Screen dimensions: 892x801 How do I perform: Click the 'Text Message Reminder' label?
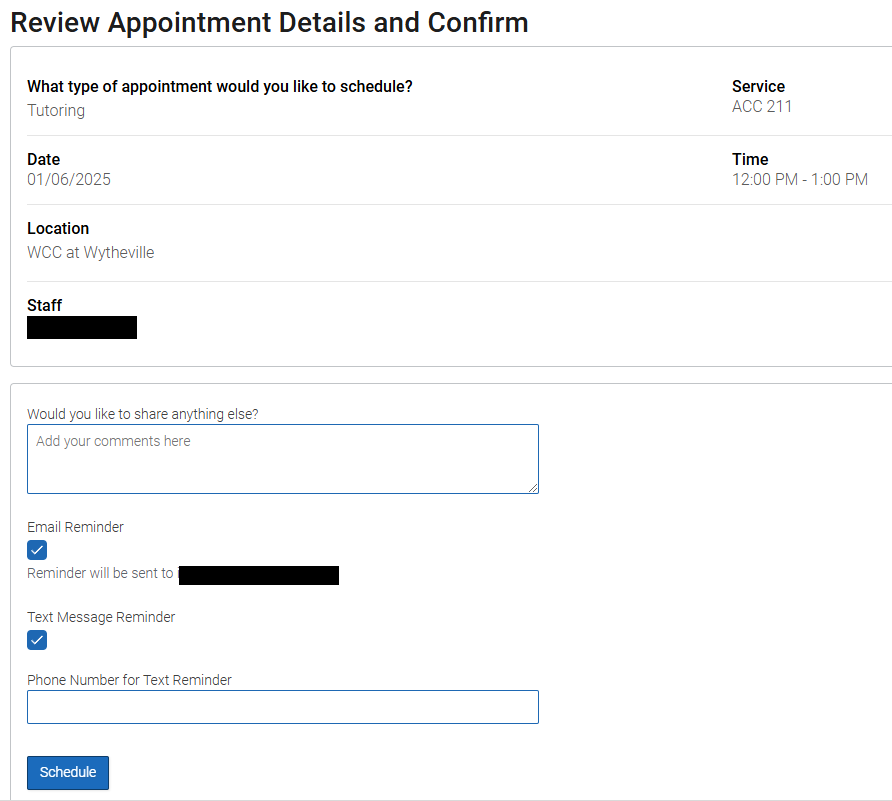101,617
